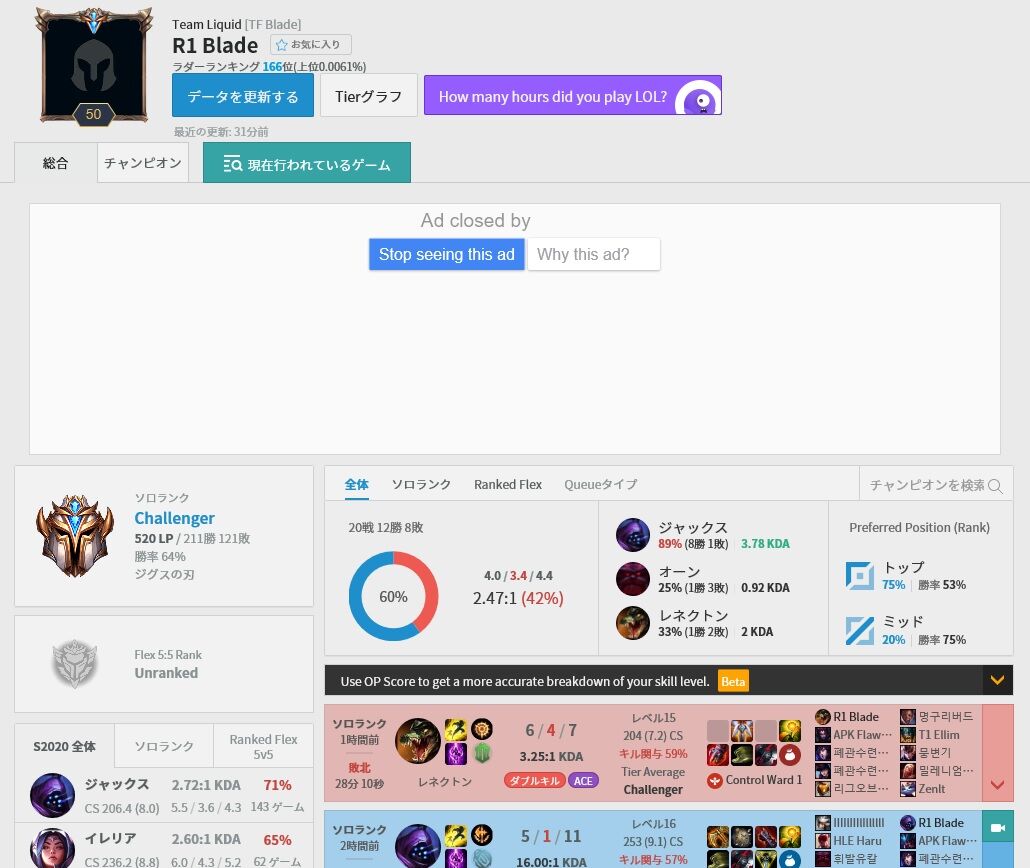Click ラダーランキング 166位 ranking link

pyautogui.click(x=269, y=66)
